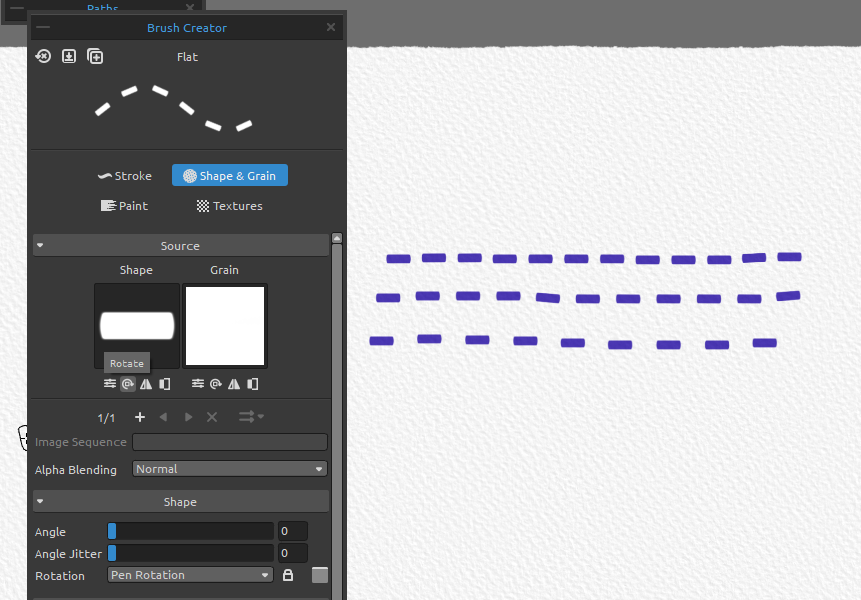Select the reset brush icon
This screenshot has height=600, width=861.
(x=43, y=56)
